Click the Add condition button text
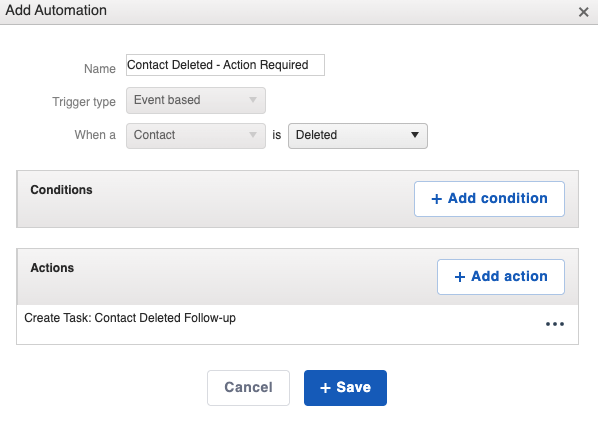 [497, 198]
